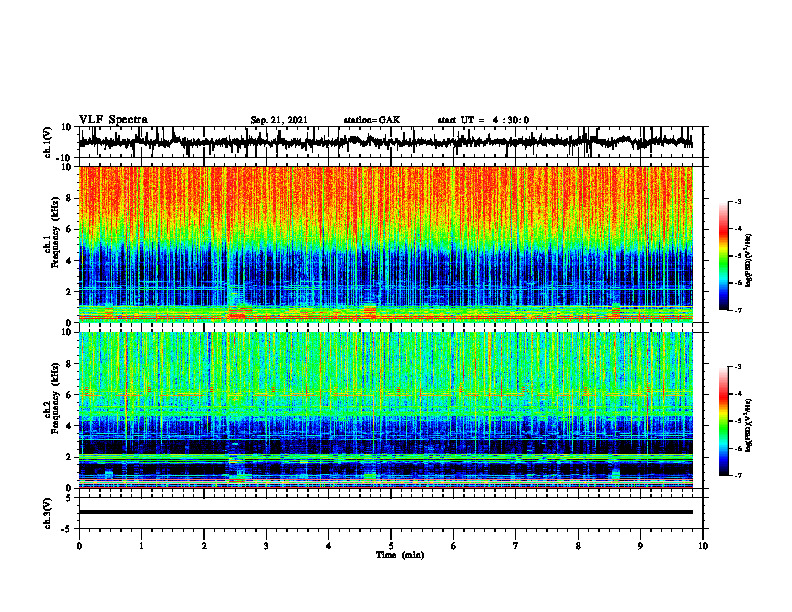
Task: Click the 'Time (min)' axis label
Action: (400, 555)
